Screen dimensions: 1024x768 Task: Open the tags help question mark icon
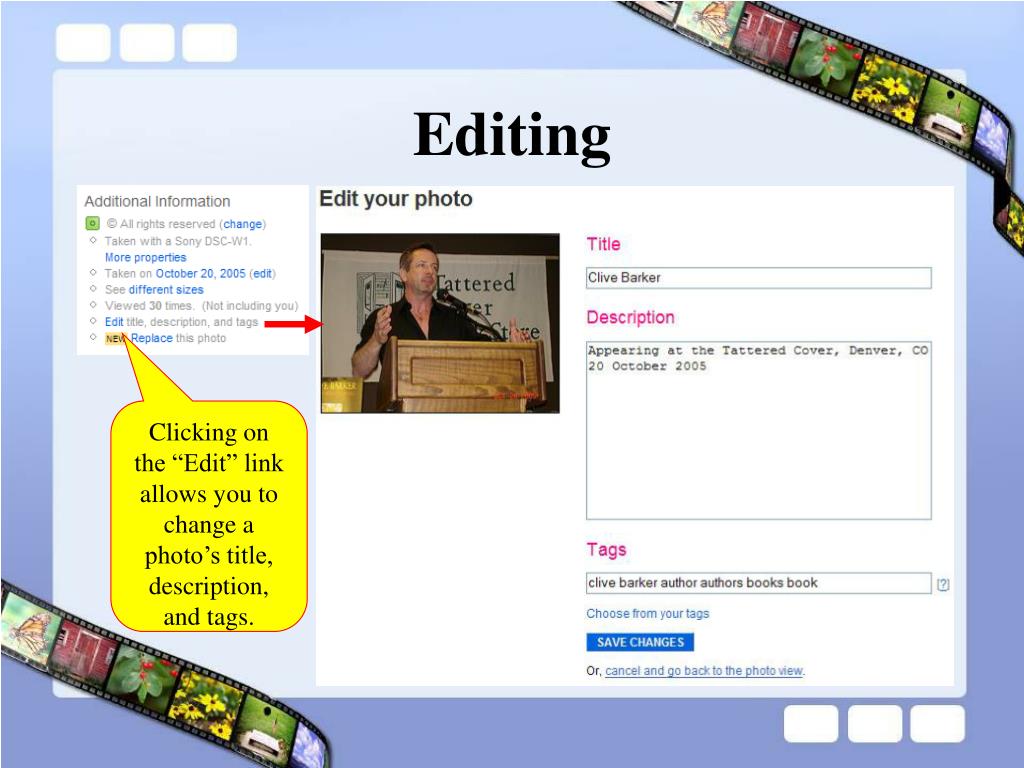coord(943,584)
